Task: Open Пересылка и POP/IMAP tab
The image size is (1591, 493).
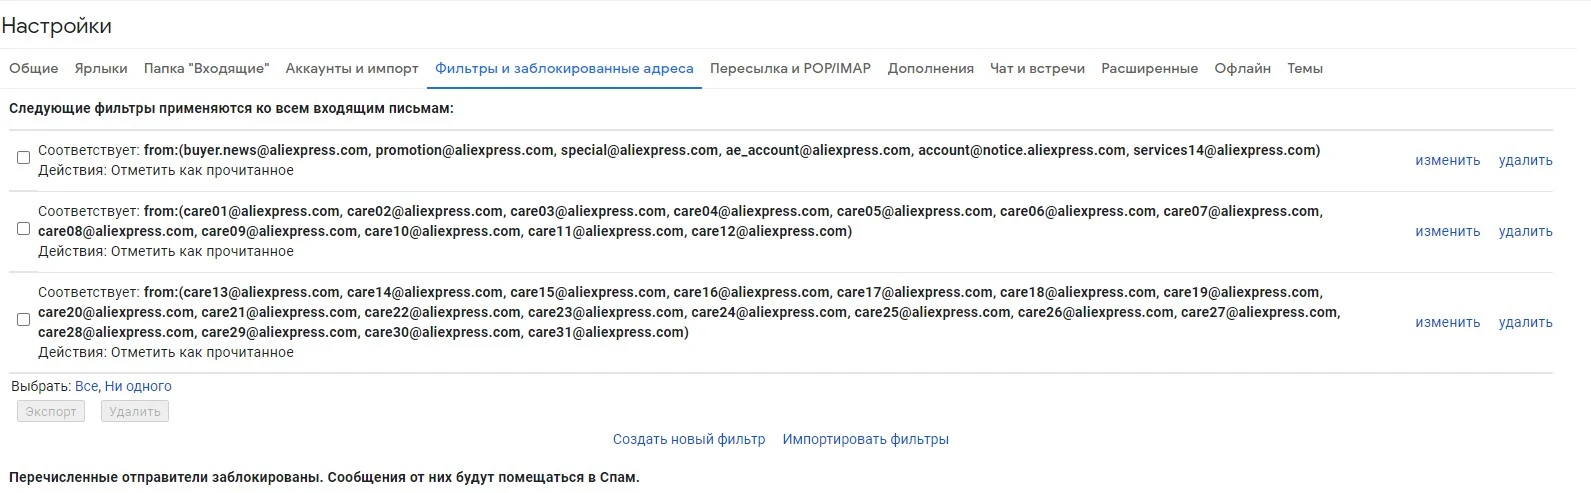Action: [x=790, y=68]
